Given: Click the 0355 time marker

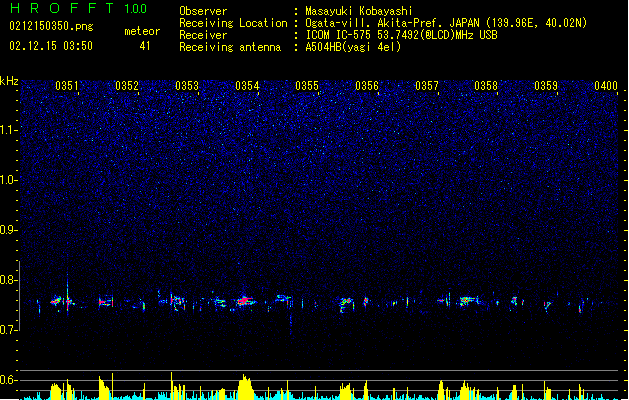Looking at the screenshot, I should click(307, 86).
